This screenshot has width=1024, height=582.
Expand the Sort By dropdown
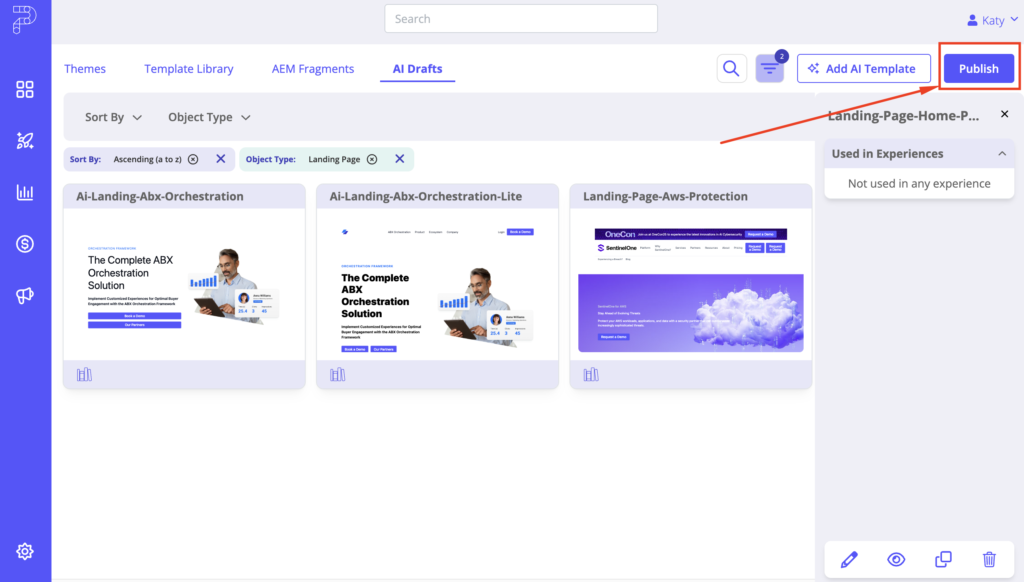coord(113,117)
